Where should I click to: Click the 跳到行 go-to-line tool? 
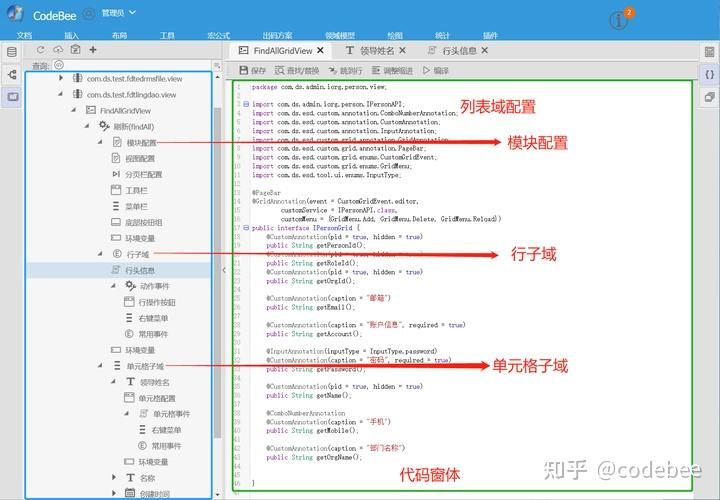coord(345,70)
